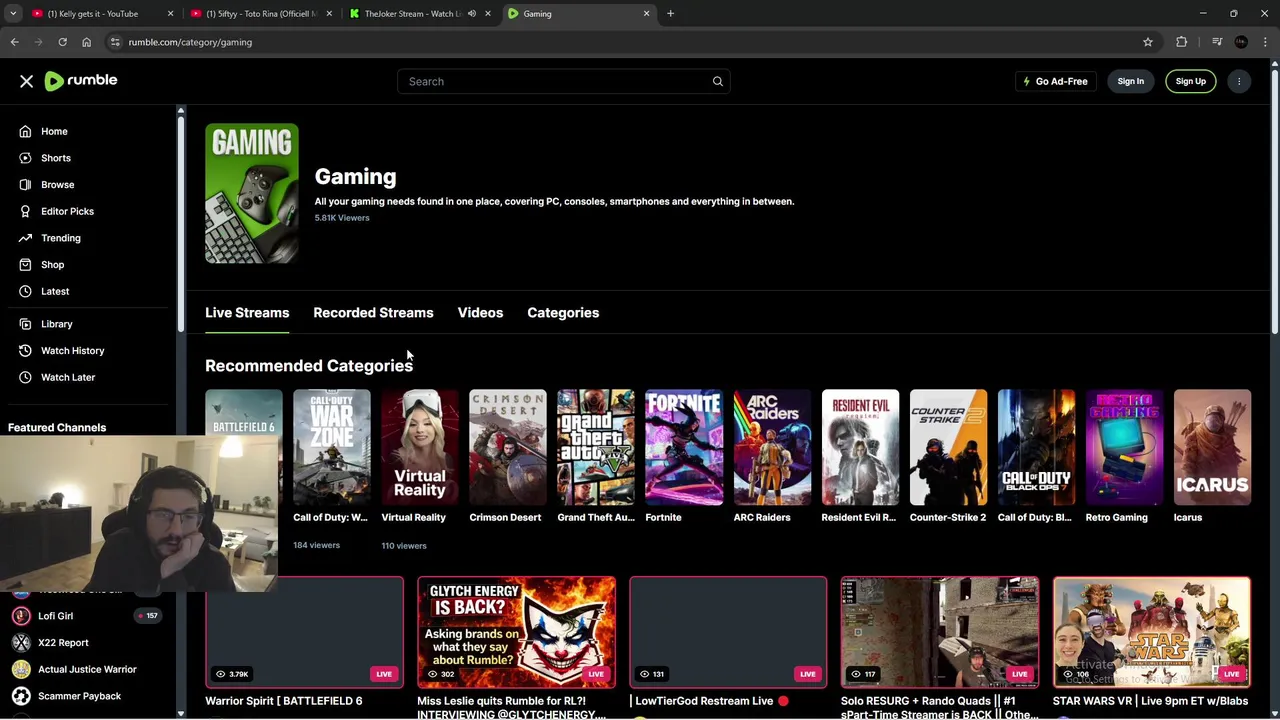The image size is (1280, 720).
Task: Open a new browser tab
Action: coord(671,13)
